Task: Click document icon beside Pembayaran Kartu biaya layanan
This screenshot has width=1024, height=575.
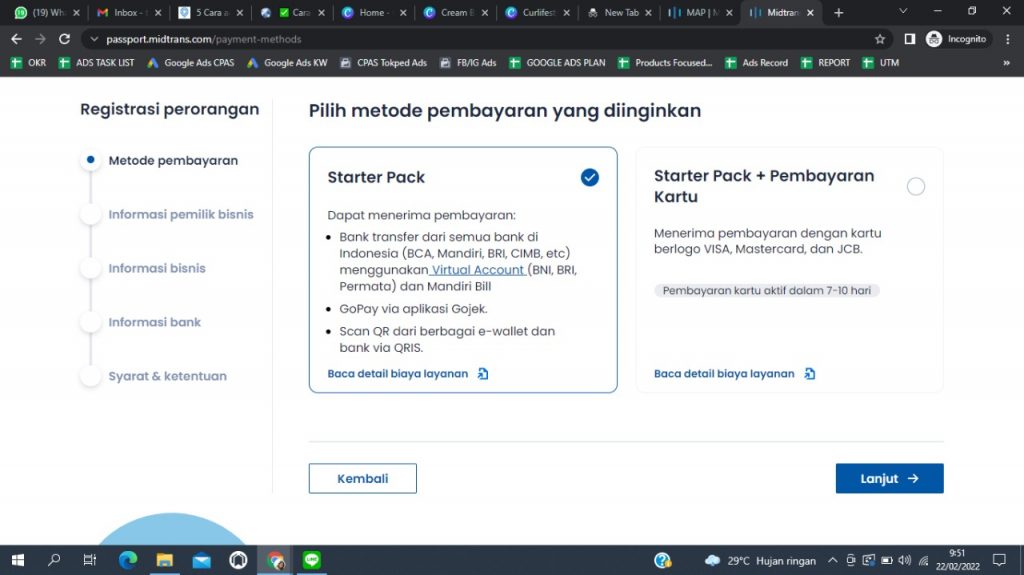Action: 809,374
